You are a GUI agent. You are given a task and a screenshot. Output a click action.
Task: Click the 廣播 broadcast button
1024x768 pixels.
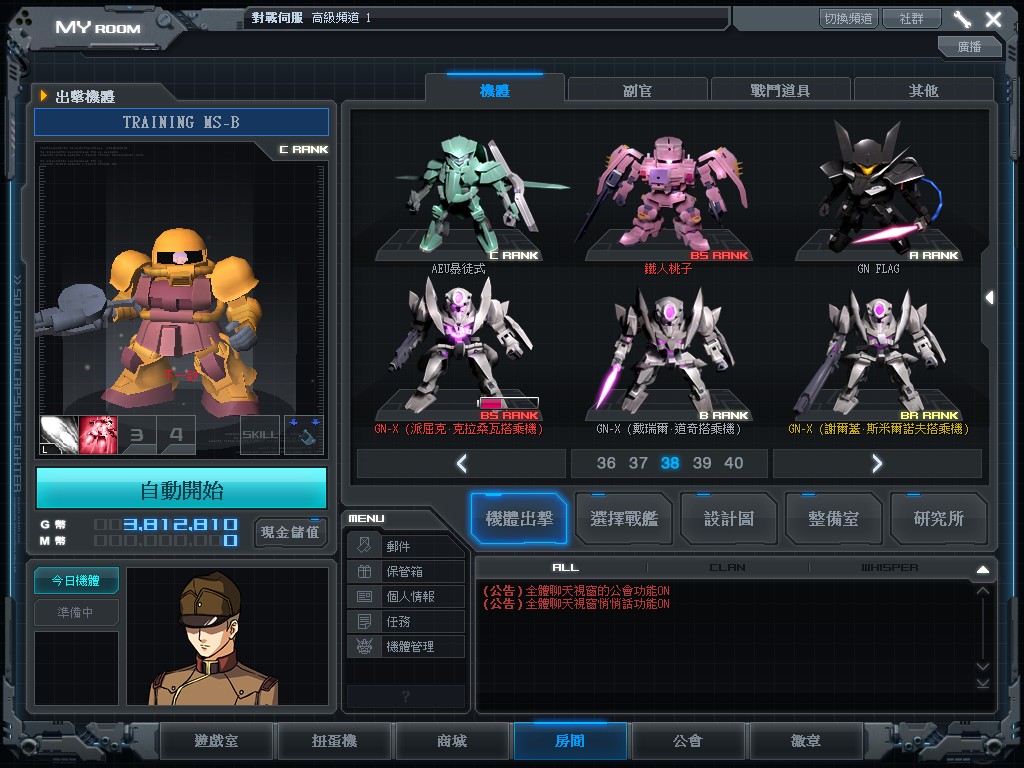969,46
